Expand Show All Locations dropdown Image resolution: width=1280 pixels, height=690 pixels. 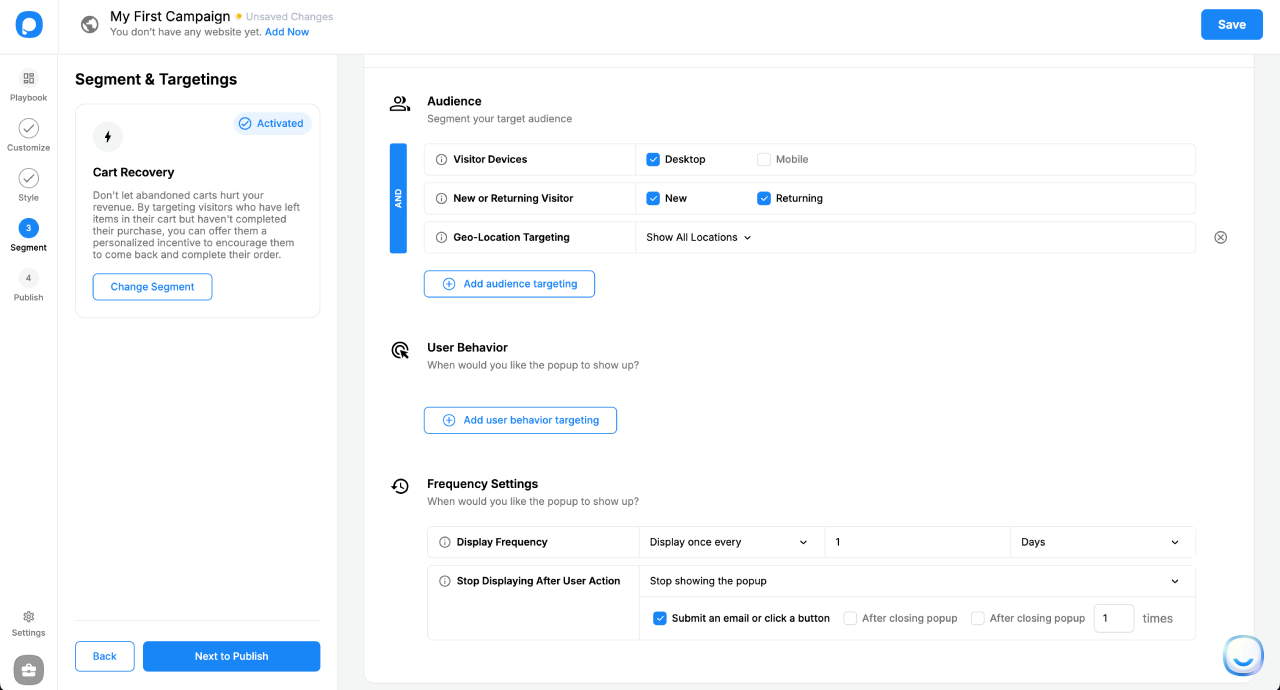698,238
